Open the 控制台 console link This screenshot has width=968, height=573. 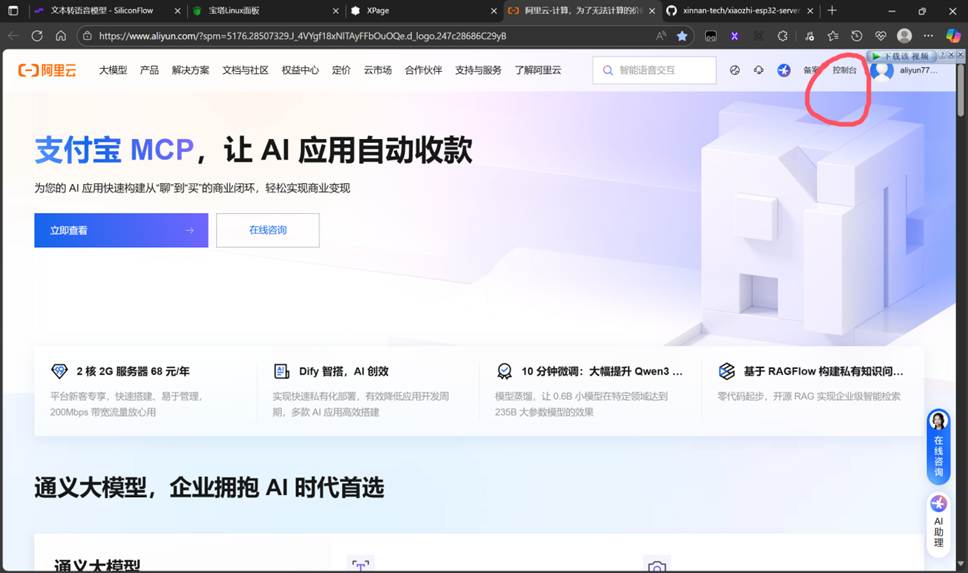click(x=844, y=71)
